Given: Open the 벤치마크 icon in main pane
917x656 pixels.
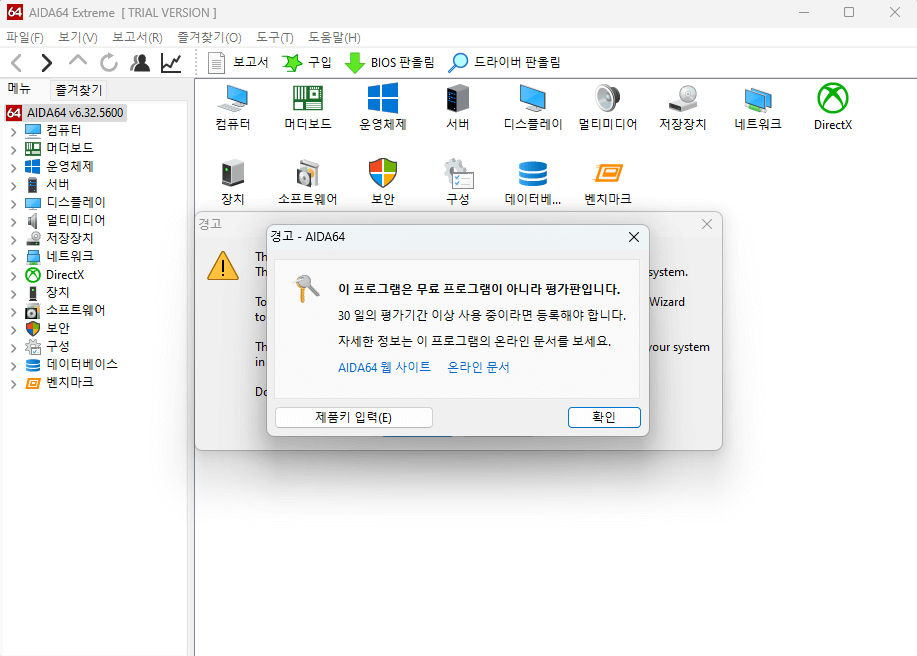Looking at the screenshot, I should click(608, 182).
